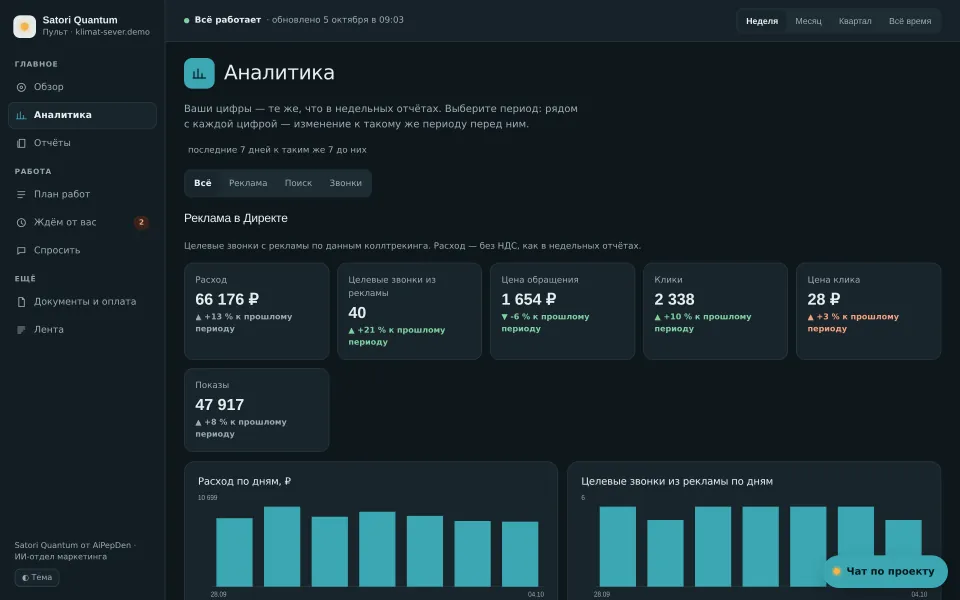Click the 10 699 axis label
This screenshot has width=960, height=600.
click(208, 498)
